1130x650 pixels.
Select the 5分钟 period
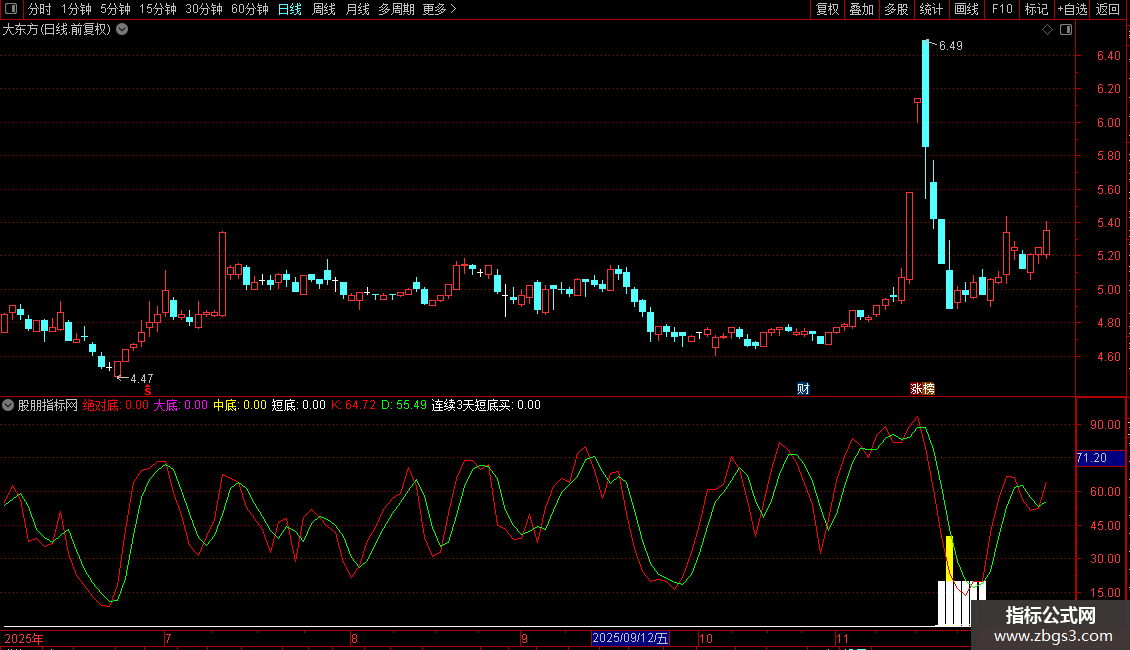click(x=115, y=9)
